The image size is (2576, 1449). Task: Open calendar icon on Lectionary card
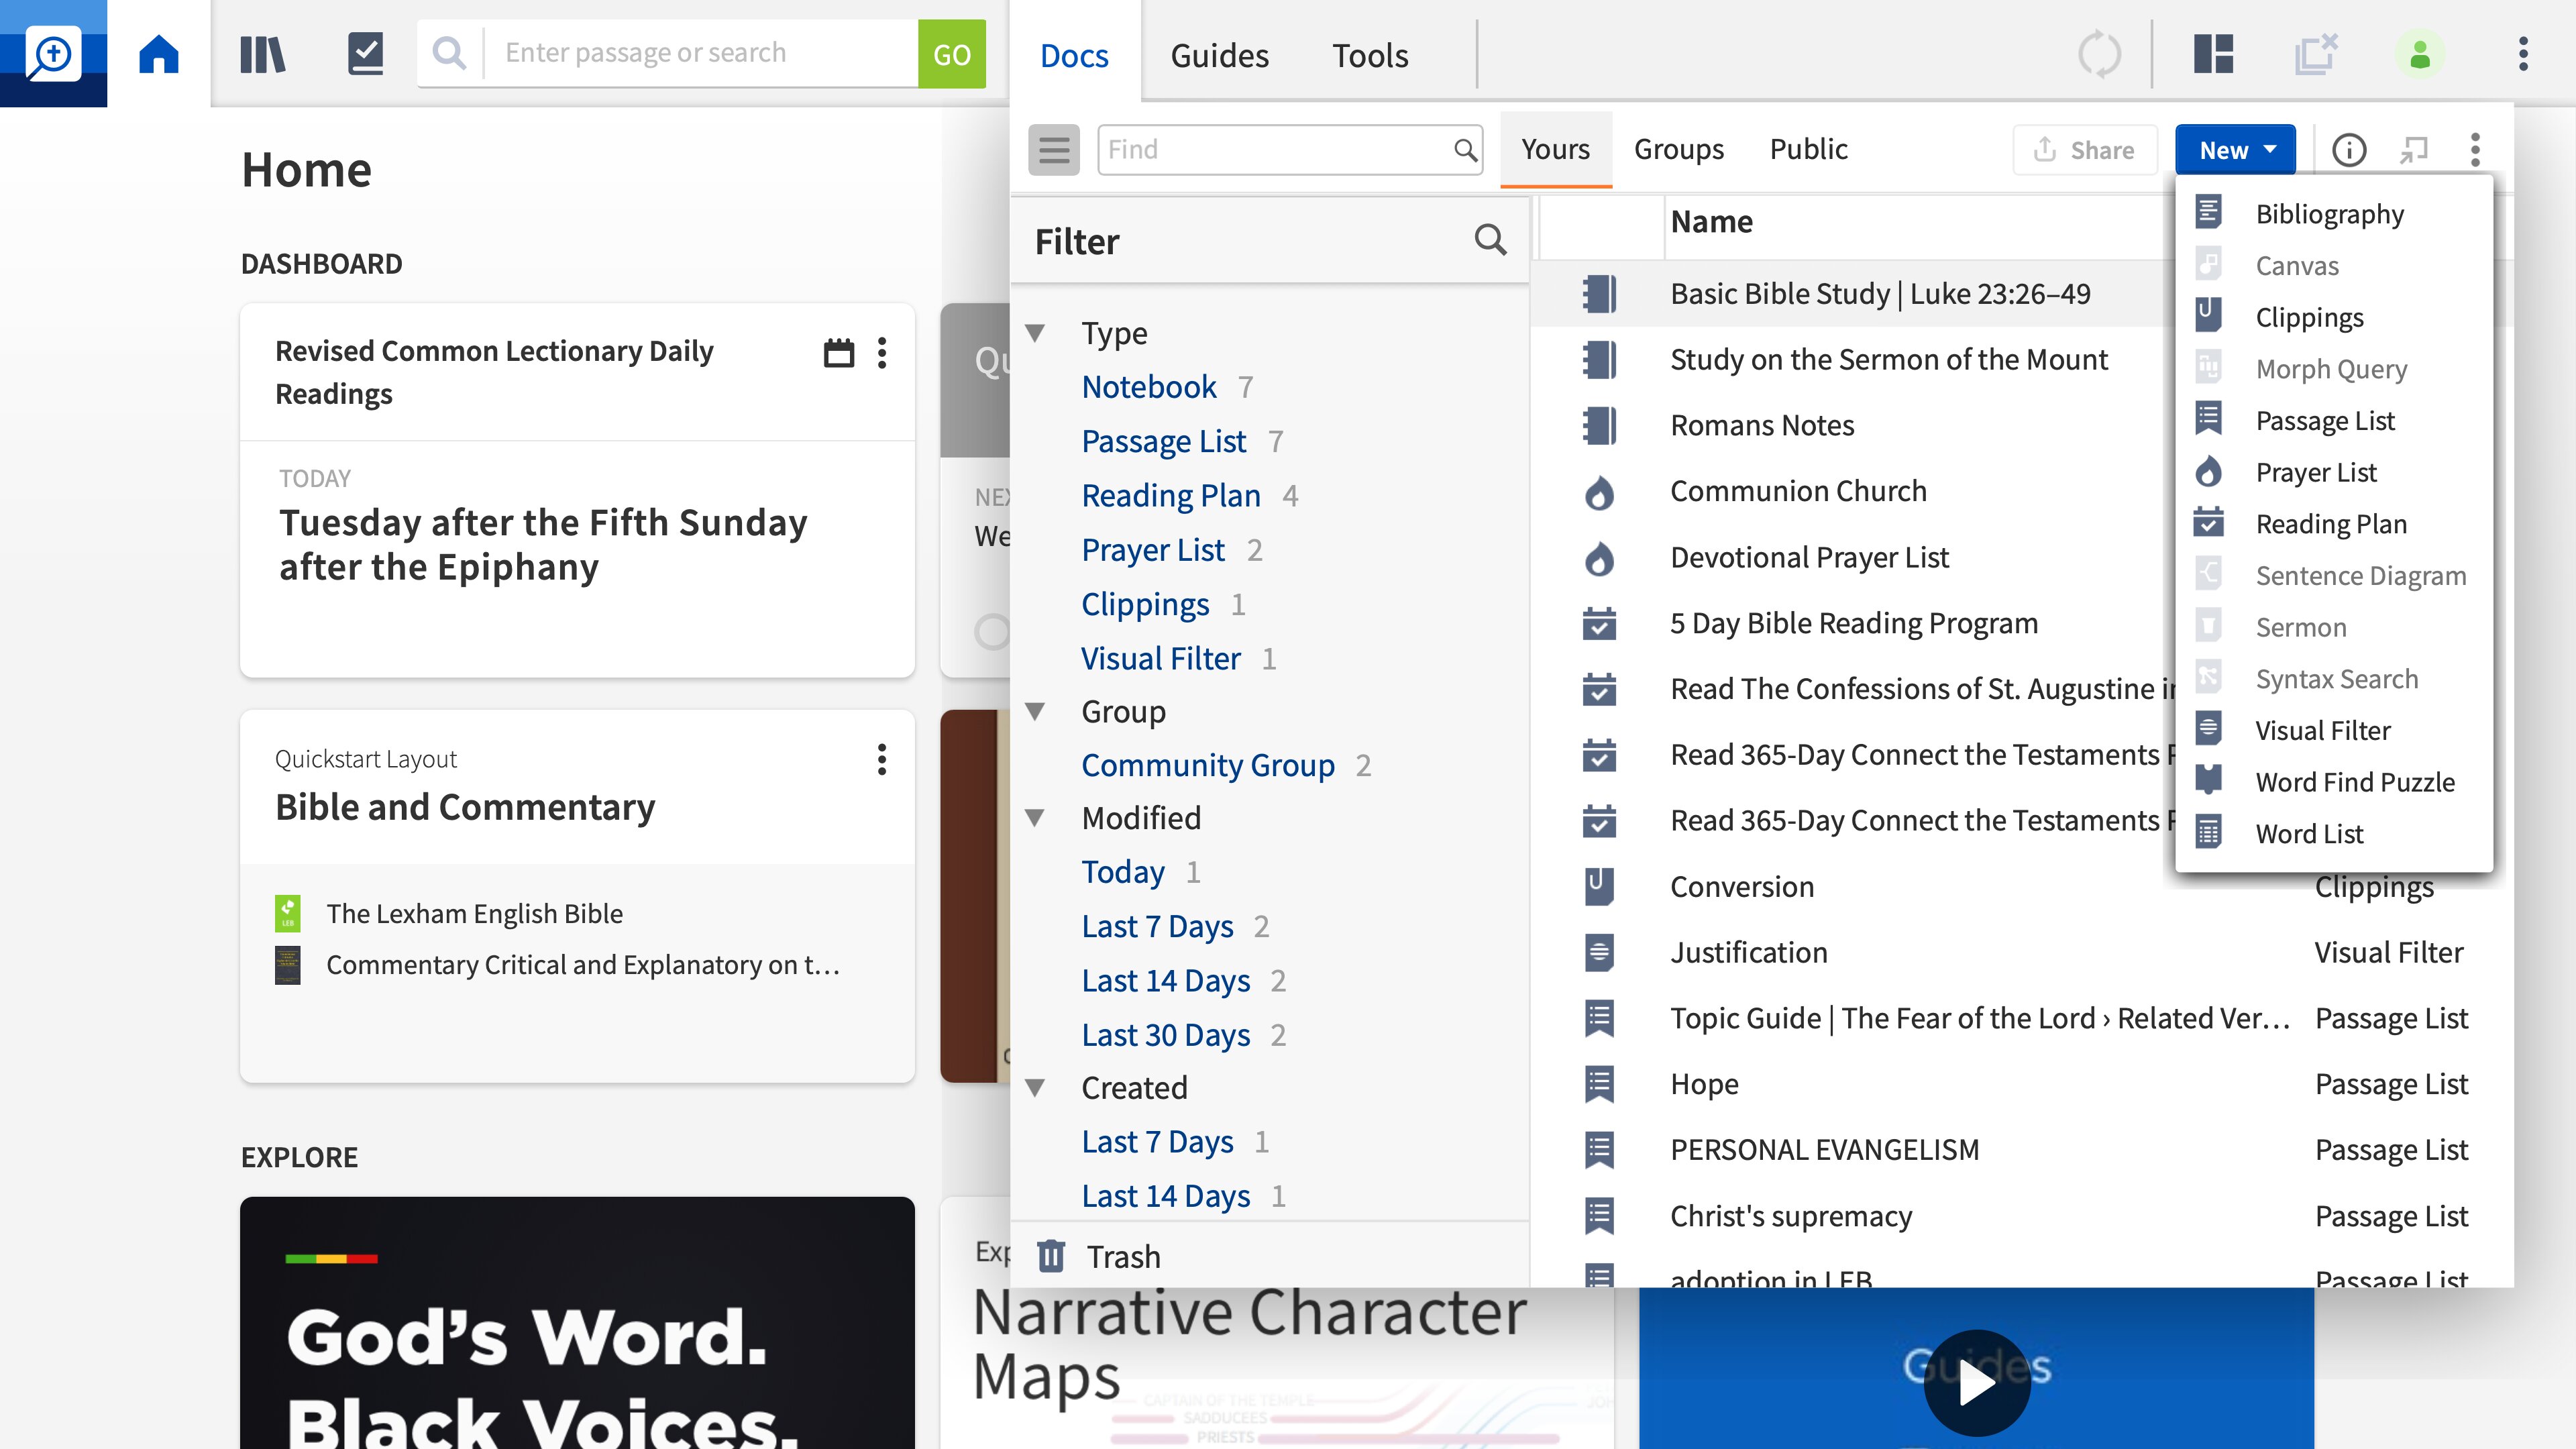tap(838, 352)
